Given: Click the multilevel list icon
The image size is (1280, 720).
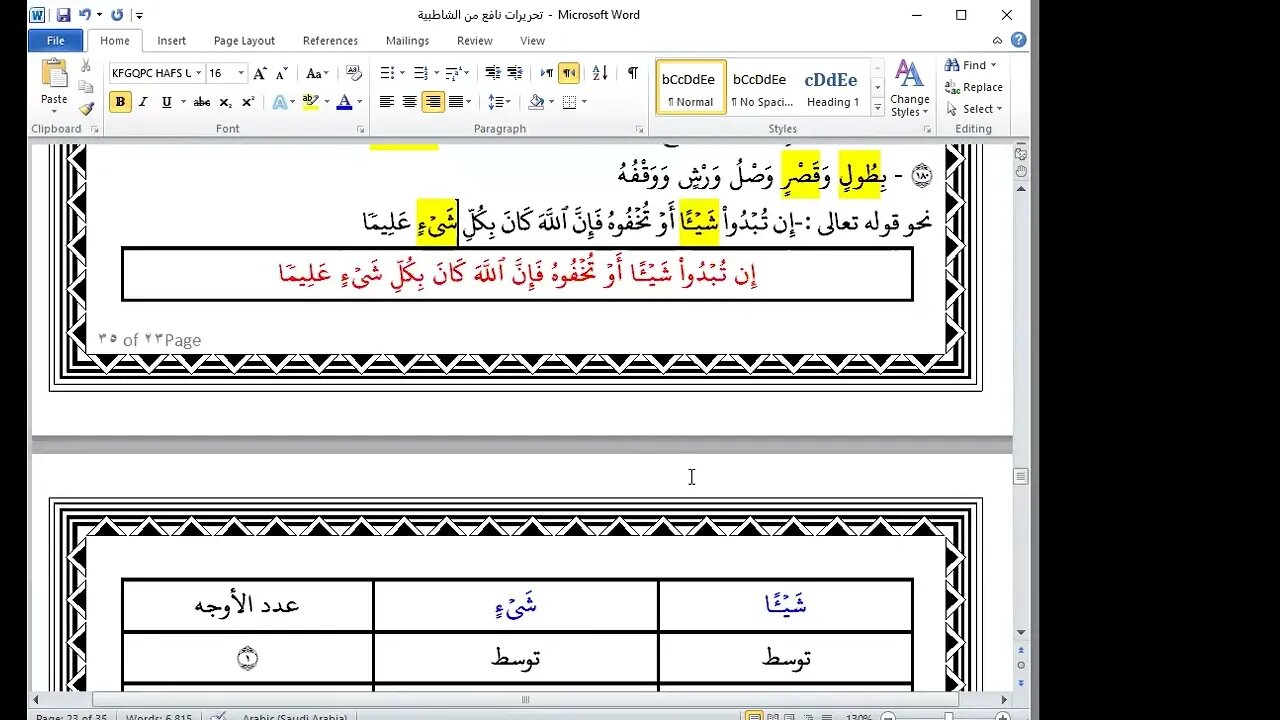Looking at the screenshot, I should click(x=453, y=73).
